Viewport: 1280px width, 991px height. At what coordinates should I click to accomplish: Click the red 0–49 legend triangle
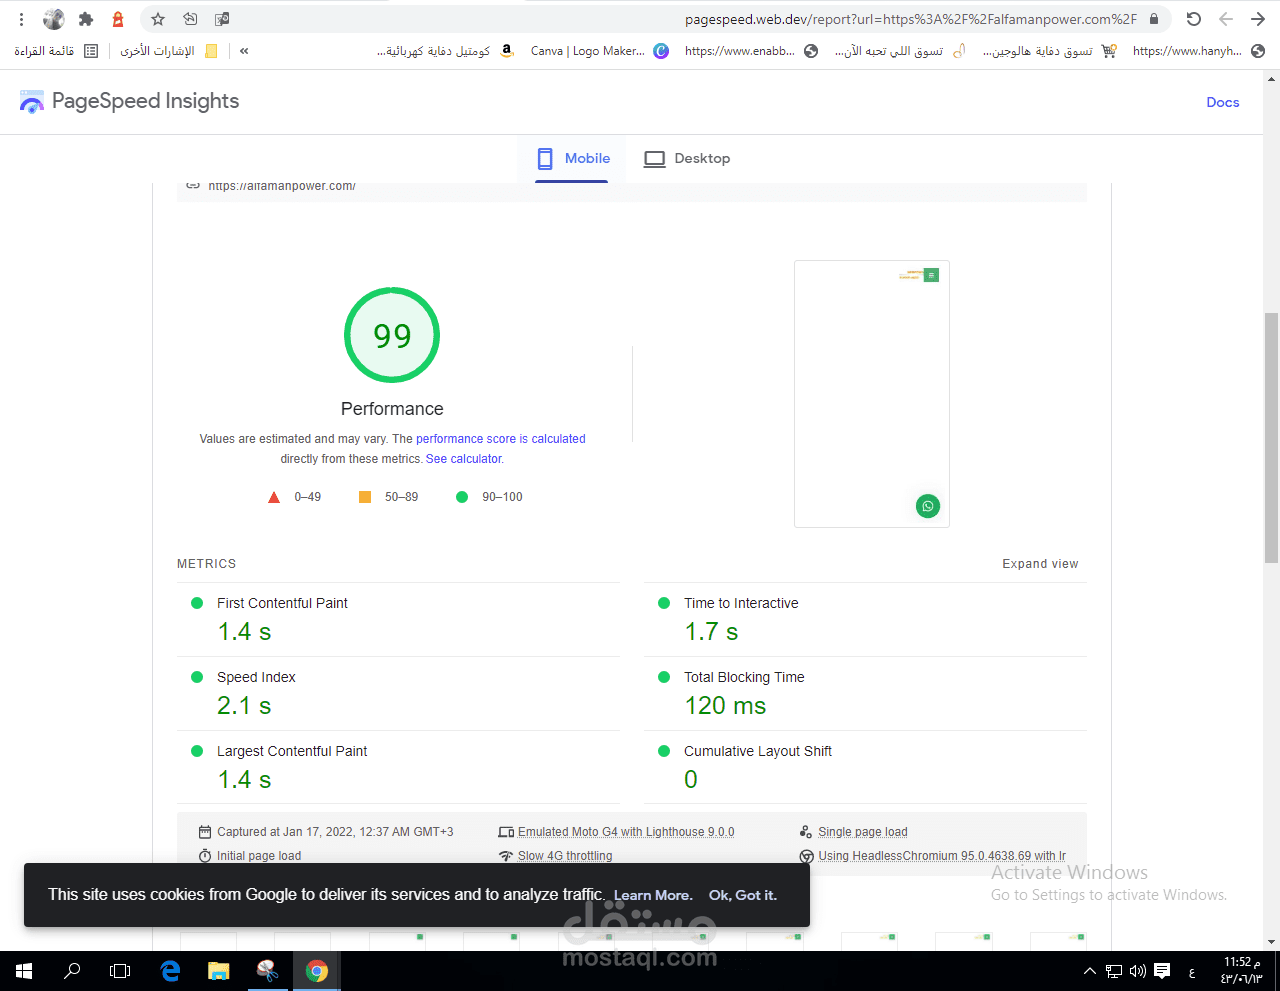click(x=274, y=497)
